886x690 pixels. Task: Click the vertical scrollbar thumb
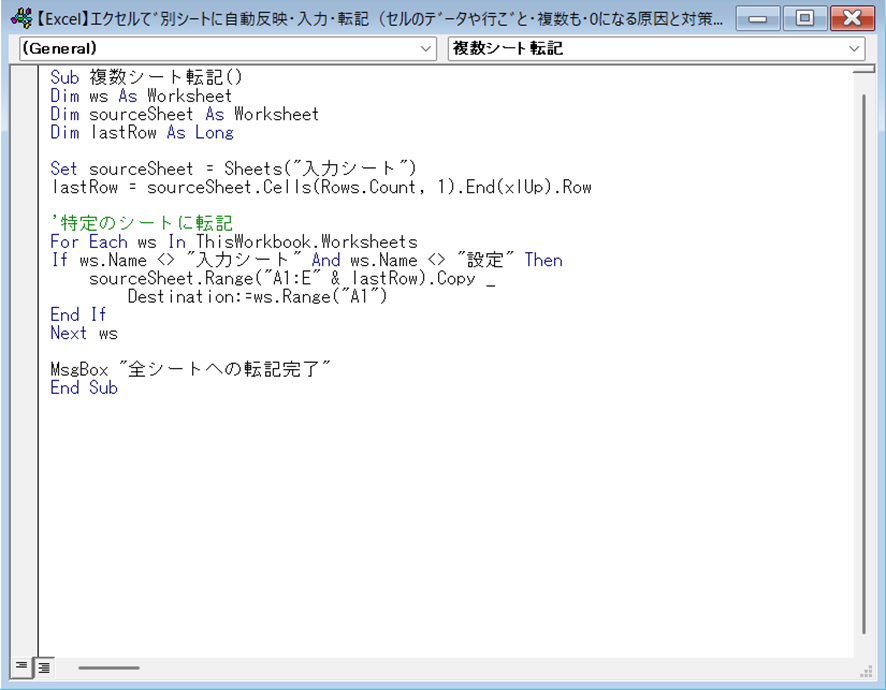tap(863, 360)
